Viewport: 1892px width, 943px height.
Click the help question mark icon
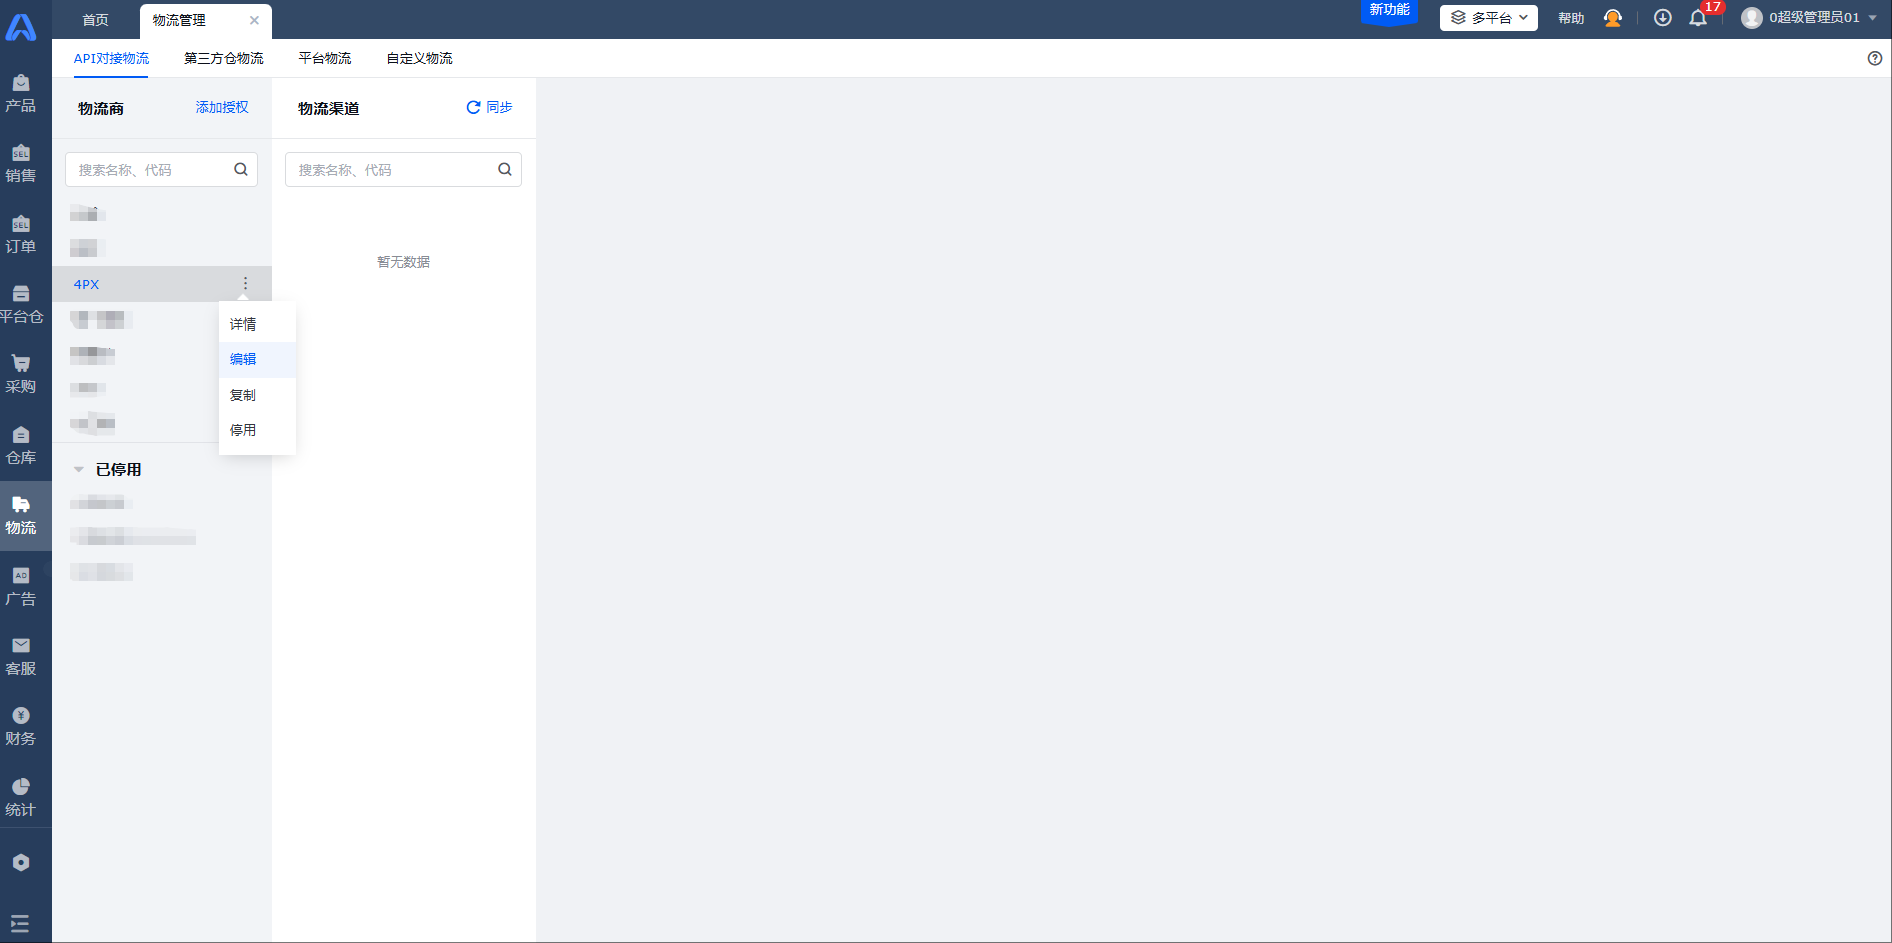click(1875, 58)
